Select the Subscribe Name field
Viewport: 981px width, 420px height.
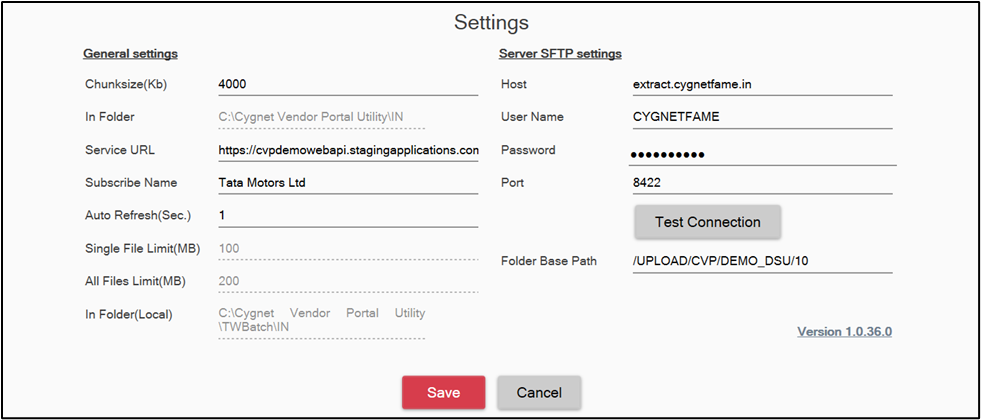point(347,183)
